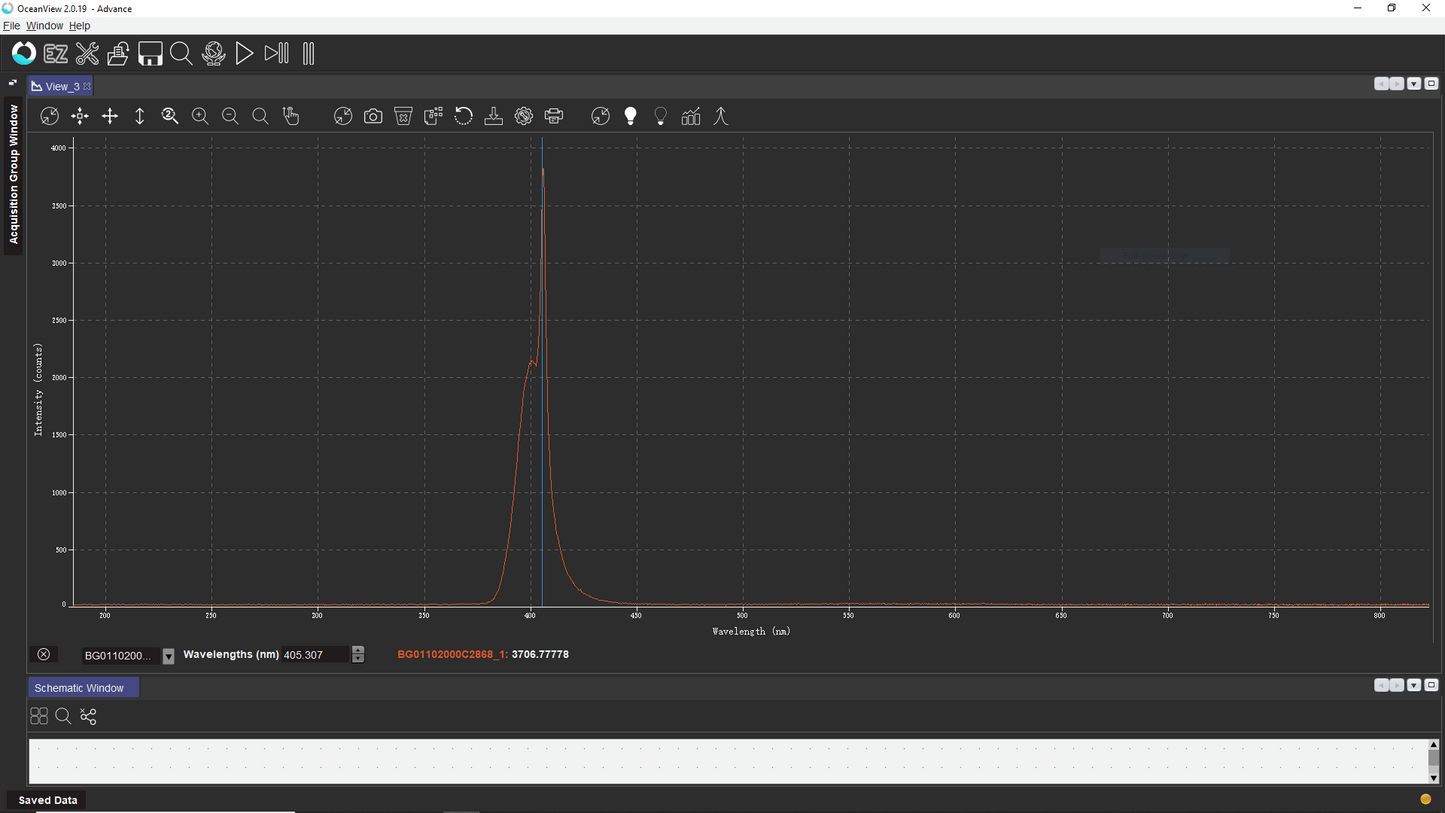Open the wrench and screwdriver tools icon

(x=87, y=53)
